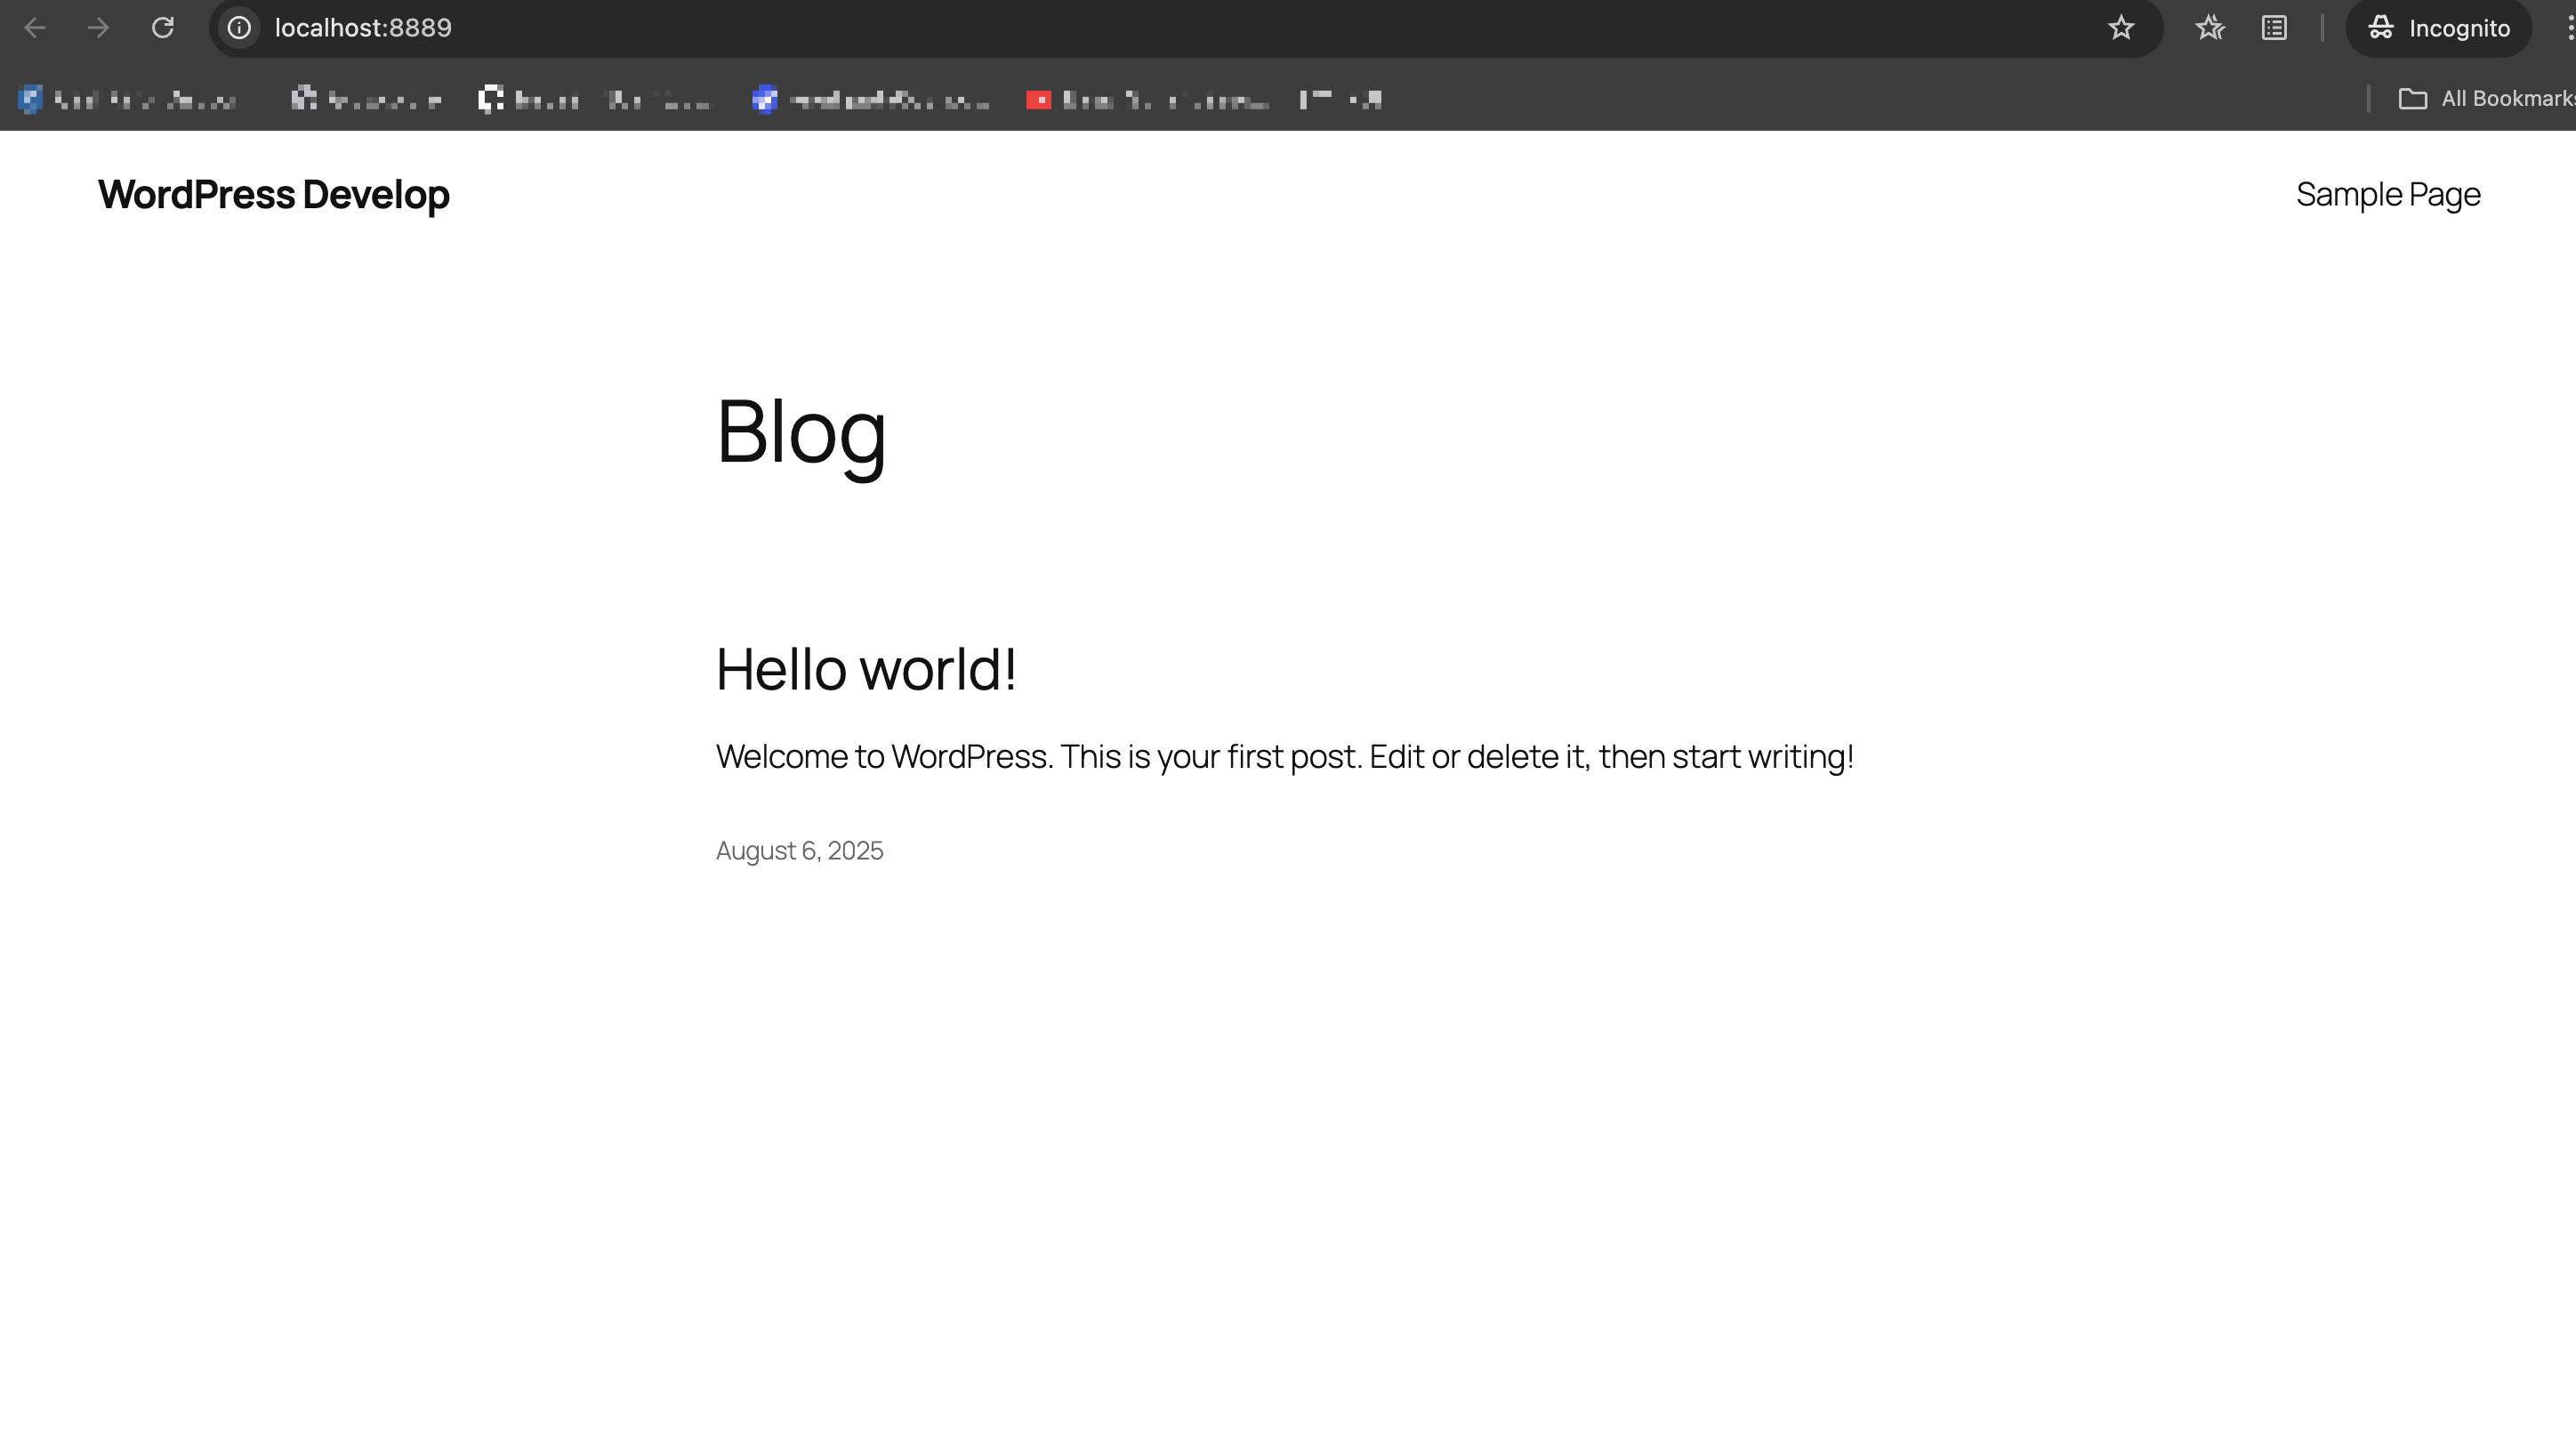
Task: Open the fourth bookmark with blue-purple icon
Action: 870,99
